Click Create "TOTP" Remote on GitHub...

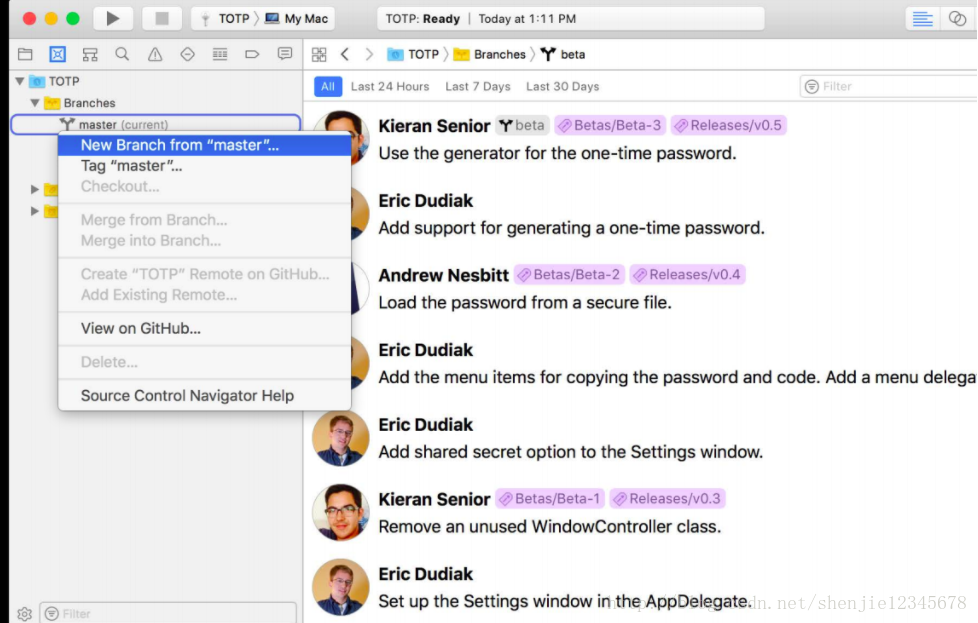[x=205, y=274]
